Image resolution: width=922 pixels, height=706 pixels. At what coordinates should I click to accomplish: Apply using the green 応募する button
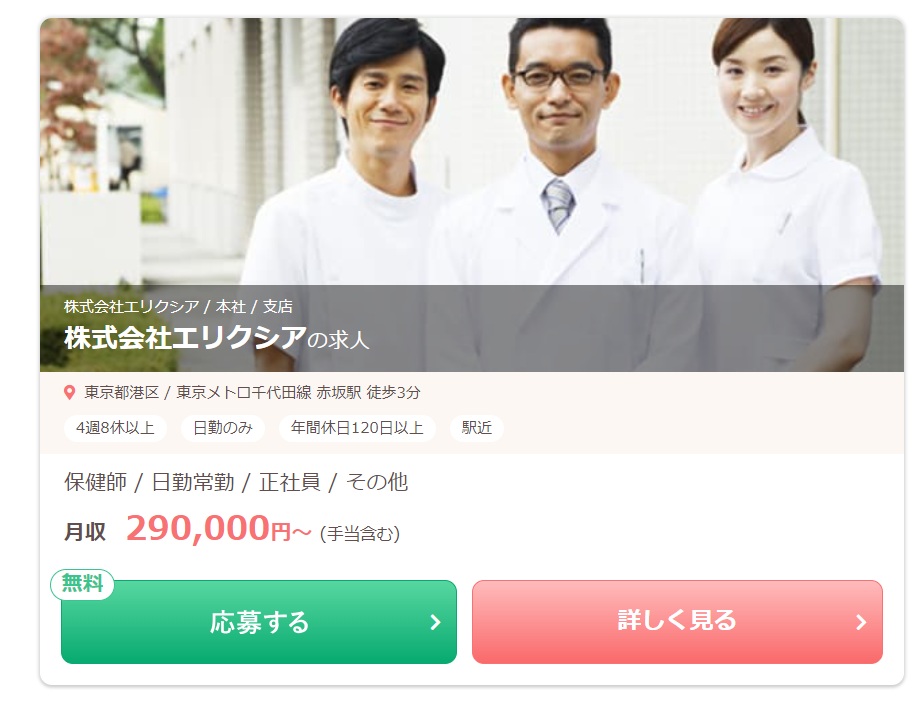point(259,622)
